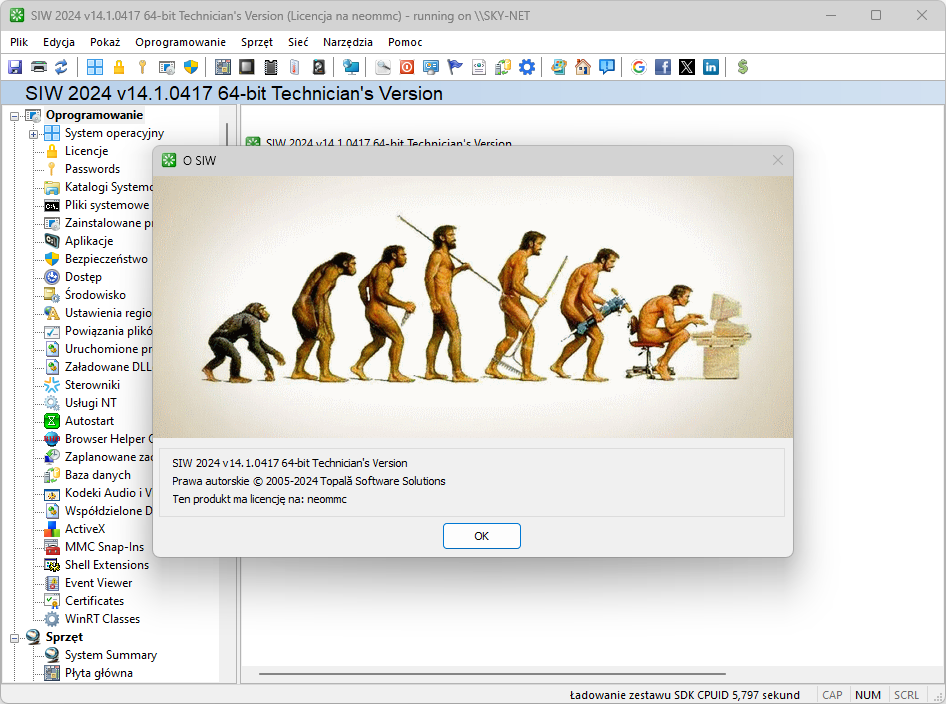This screenshot has width=946, height=704.
Task: Select Passwords in the tree
Action: tap(92, 169)
